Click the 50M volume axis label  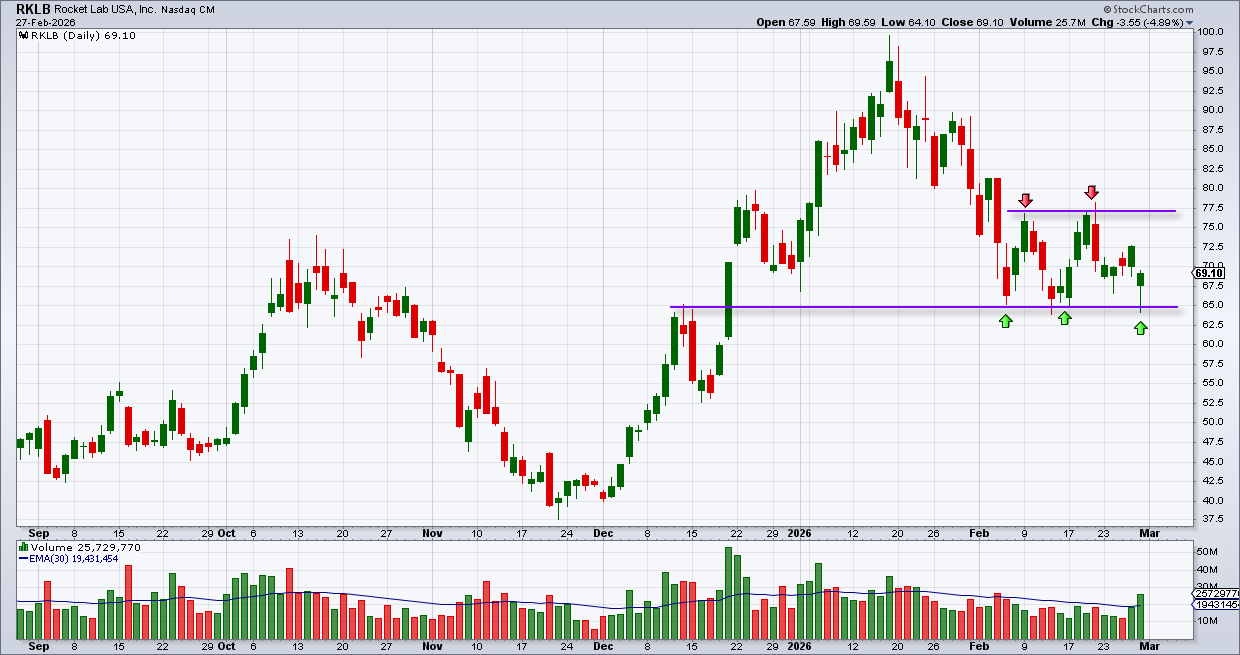tap(1208, 552)
